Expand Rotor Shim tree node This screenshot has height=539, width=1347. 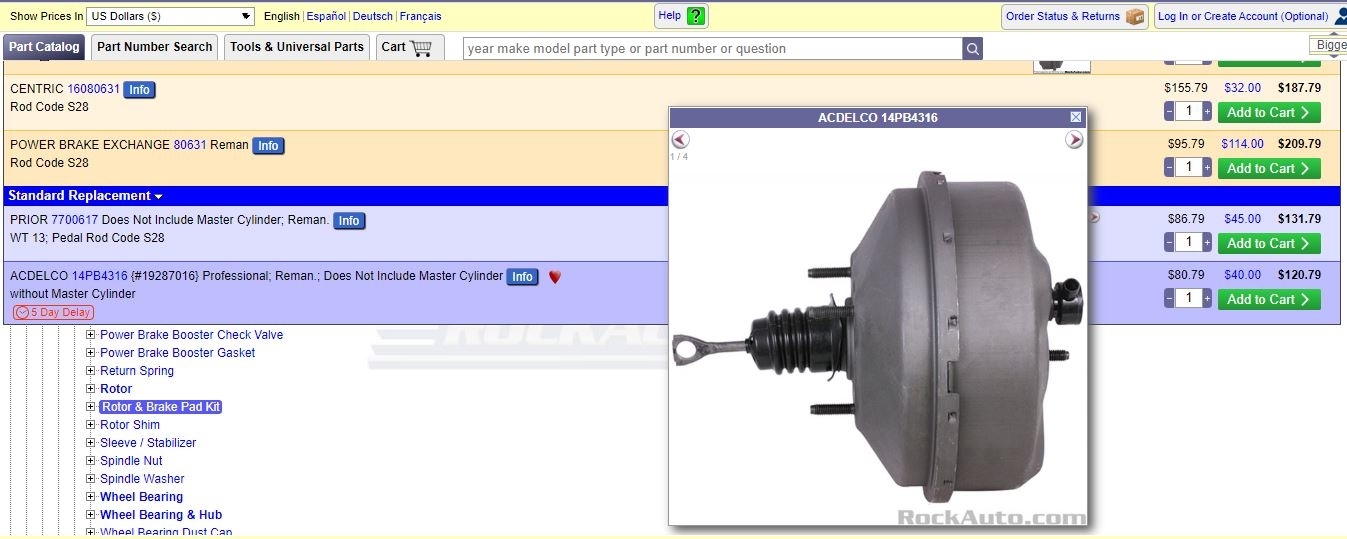(x=90, y=425)
